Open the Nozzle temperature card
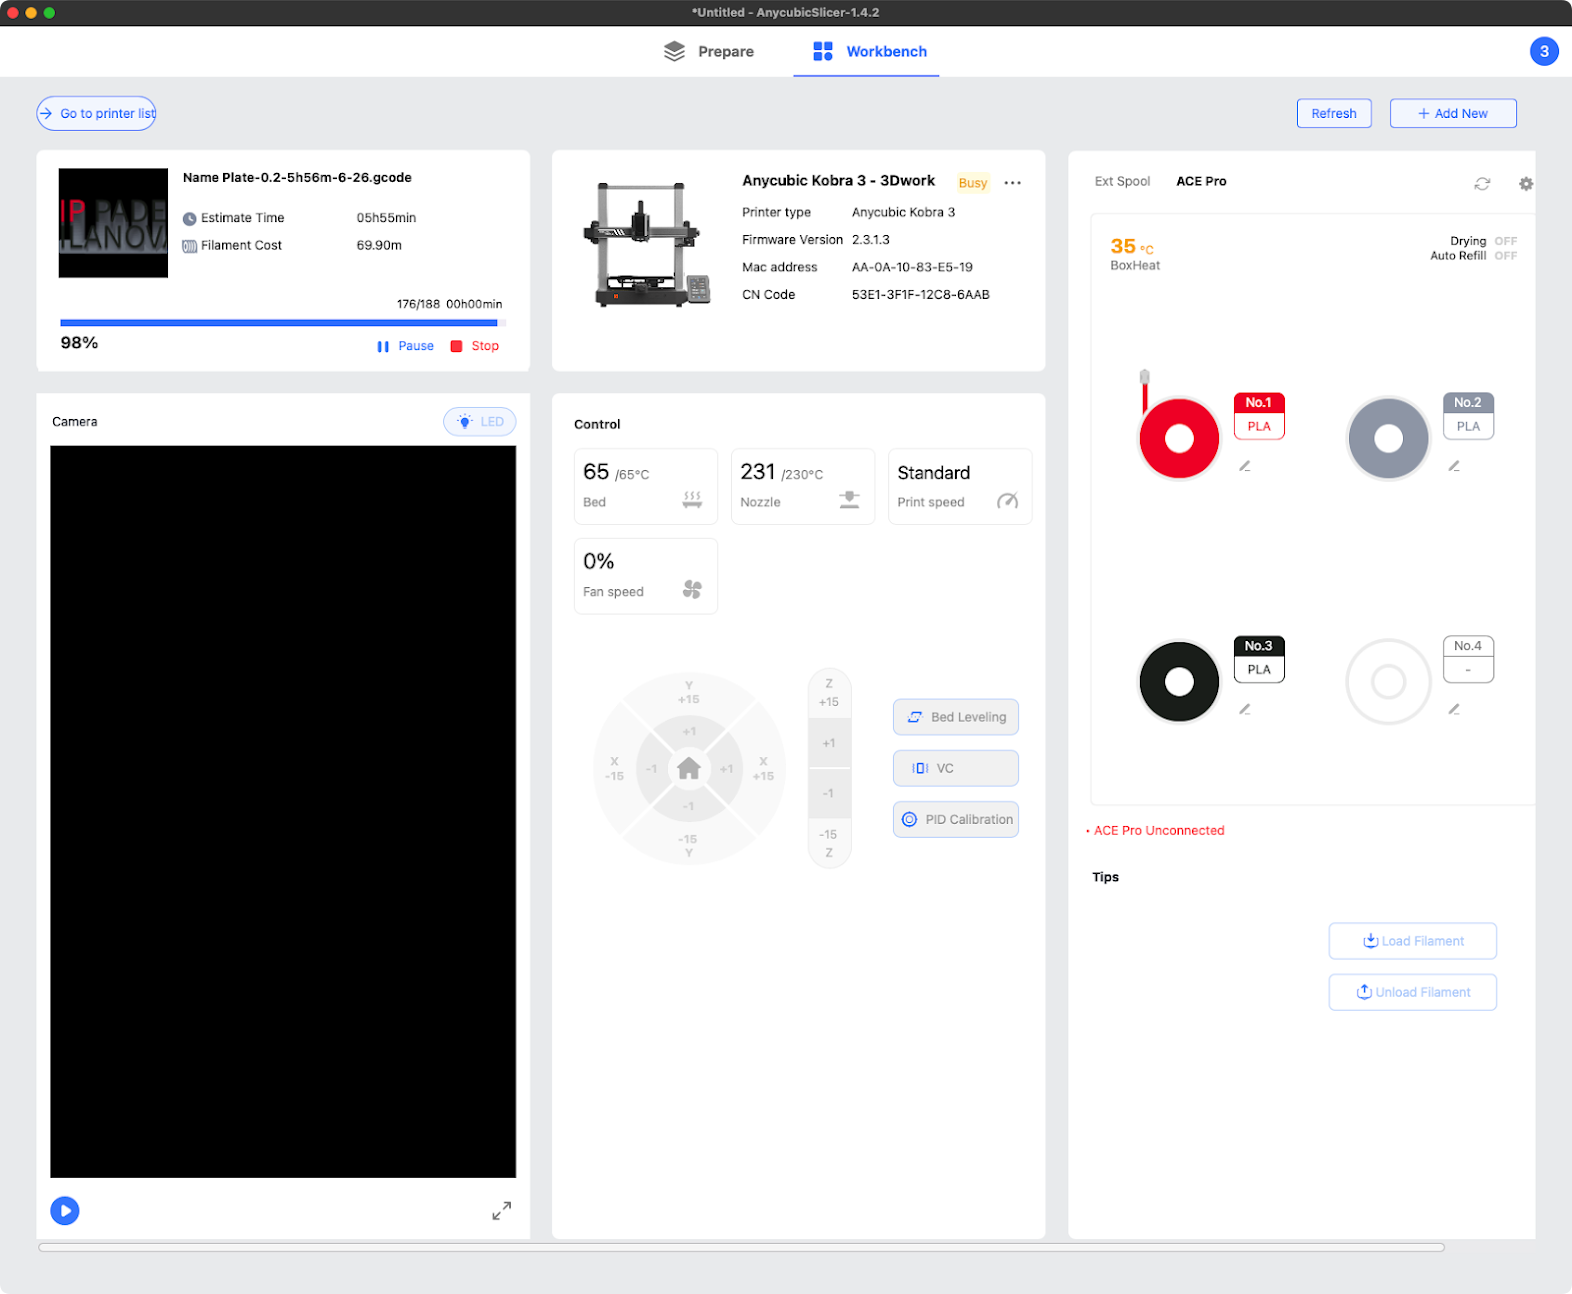This screenshot has width=1572, height=1294. click(803, 486)
